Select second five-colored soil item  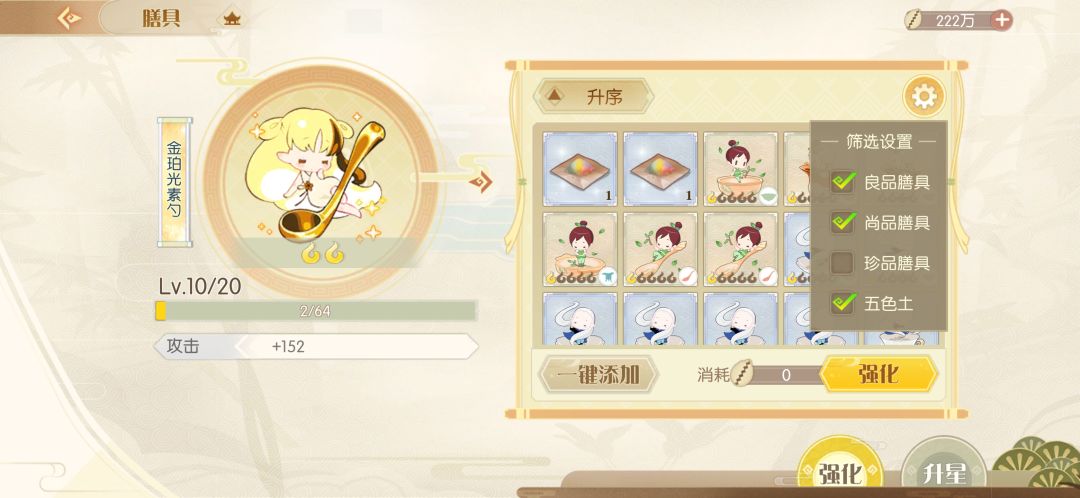click(x=660, y=169)
